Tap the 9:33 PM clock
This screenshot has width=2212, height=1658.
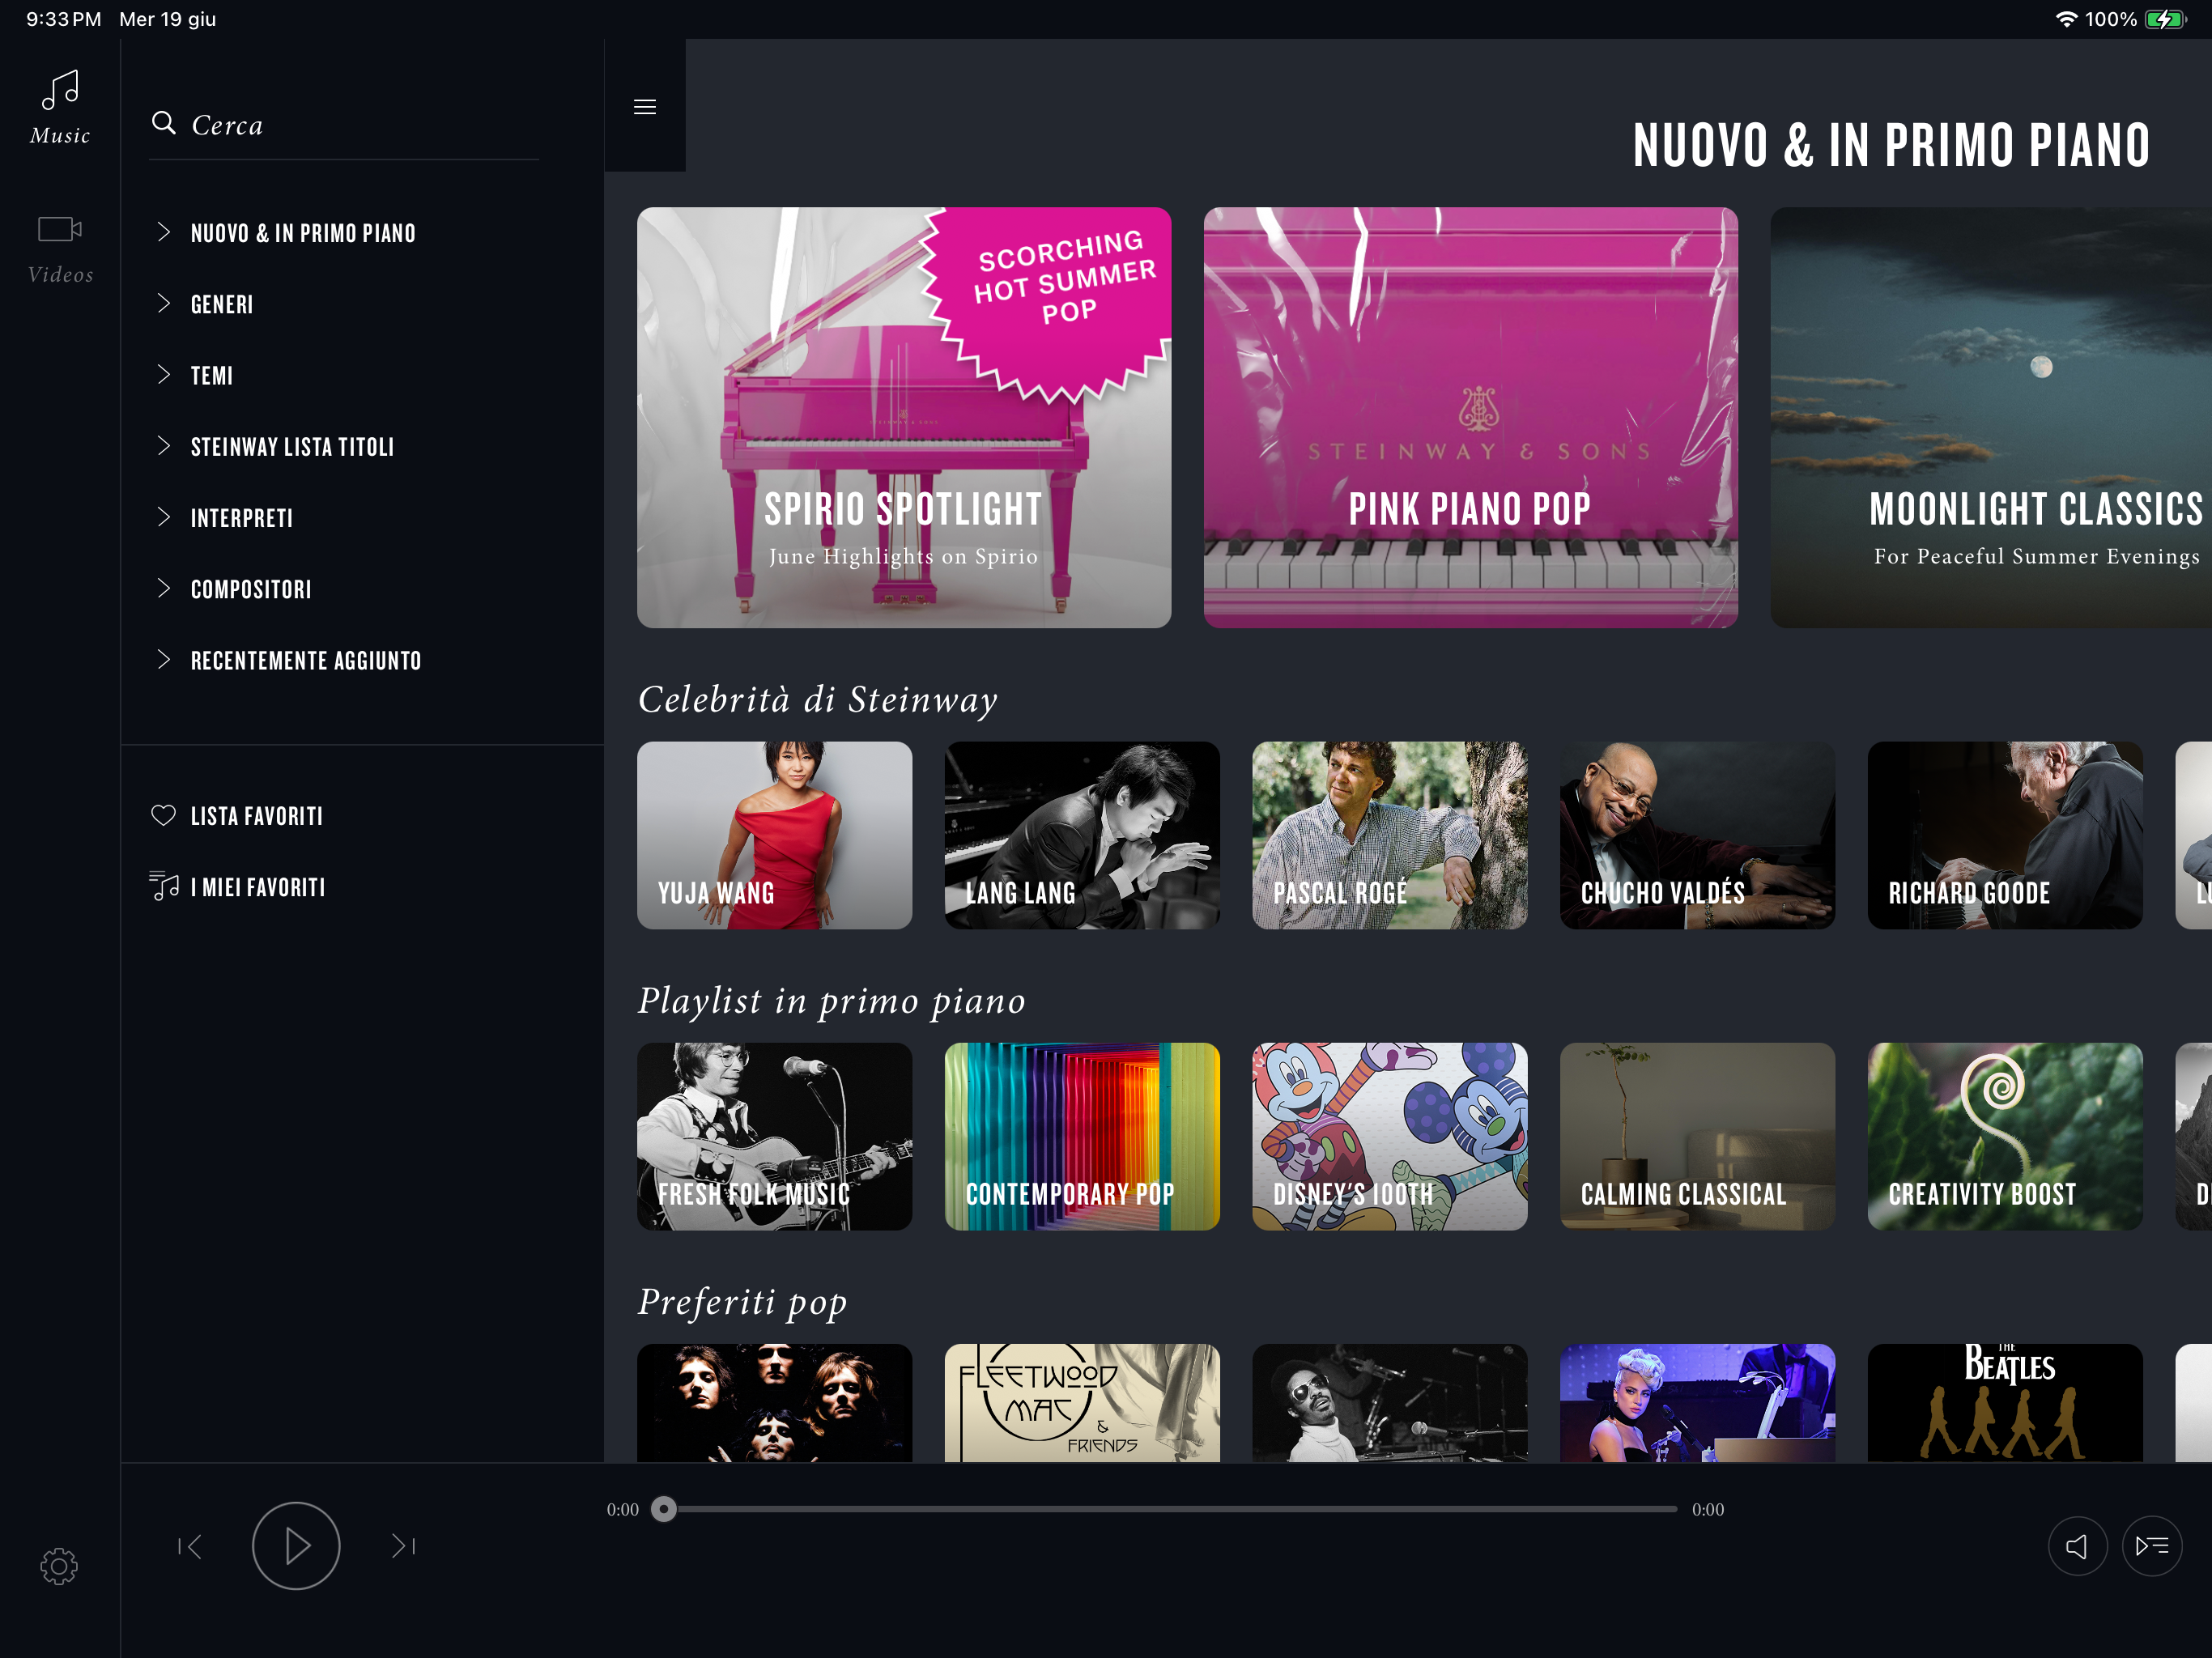(x=64, y=19)
